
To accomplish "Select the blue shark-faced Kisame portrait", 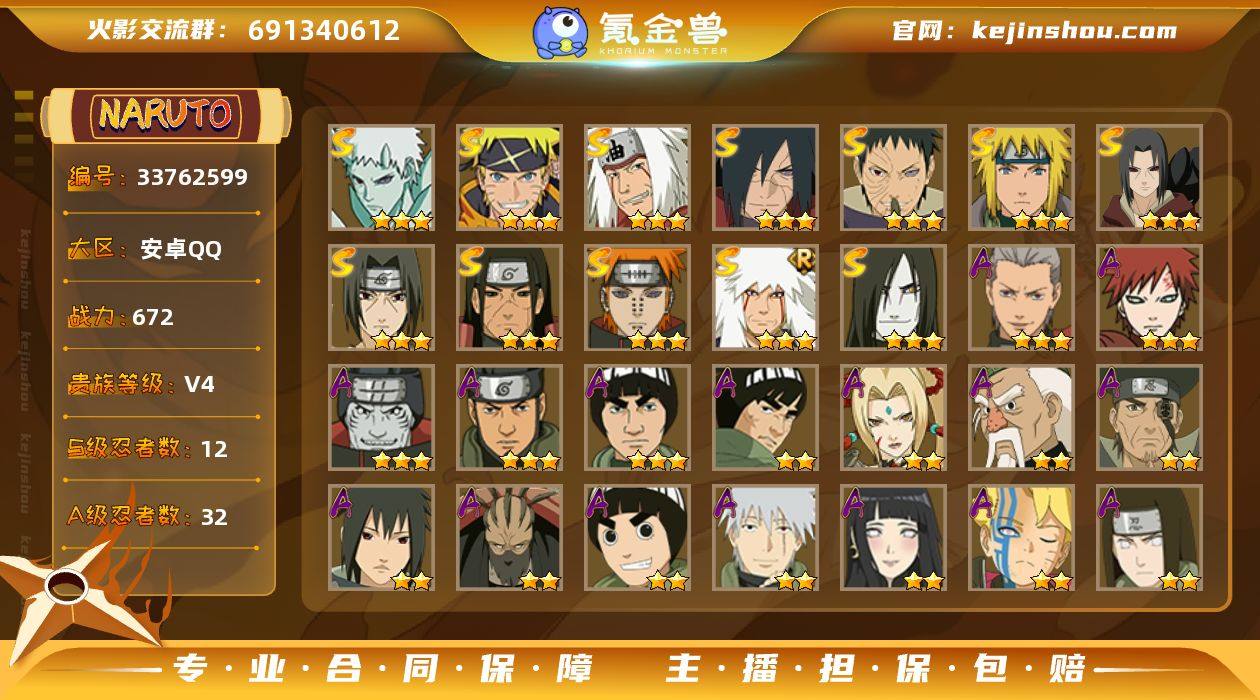I will click(382, 417).
